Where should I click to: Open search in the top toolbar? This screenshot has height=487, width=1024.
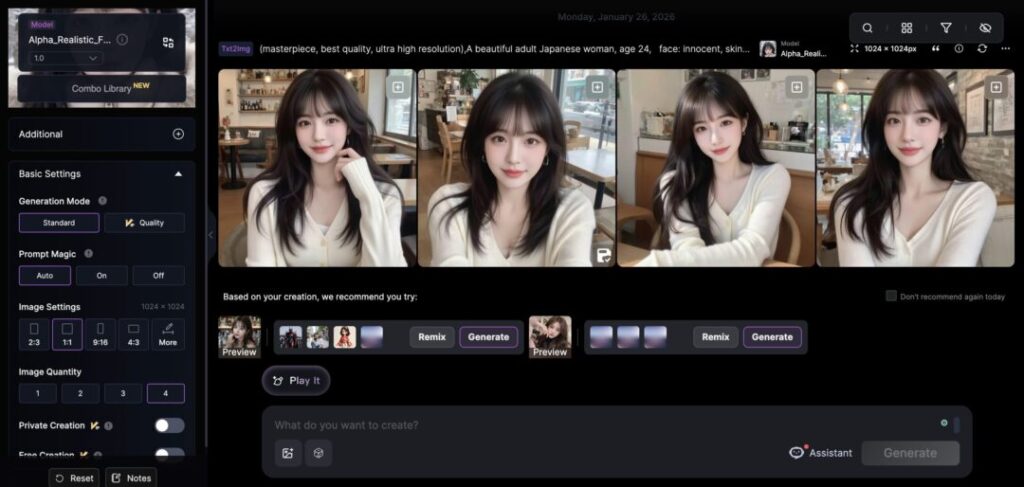(x=867, y=28)
